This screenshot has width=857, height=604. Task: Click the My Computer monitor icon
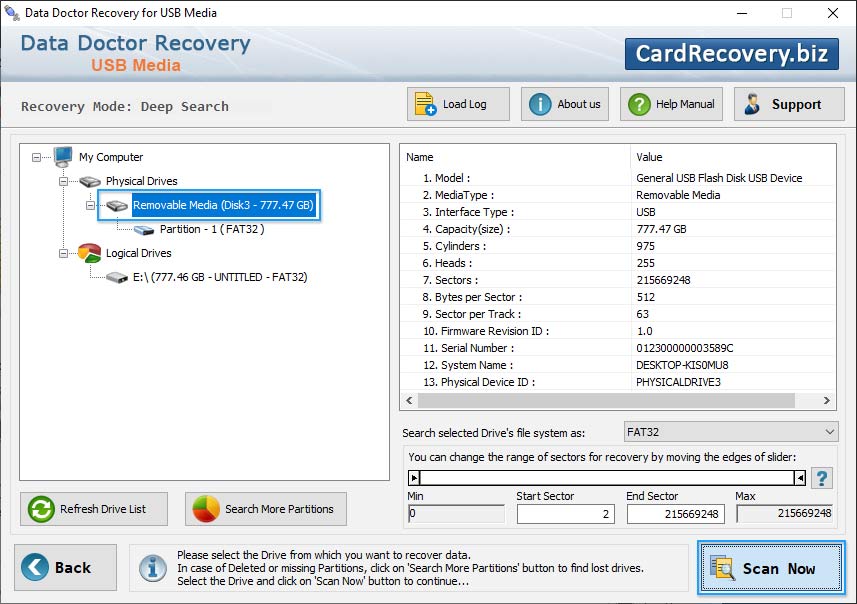[x=63, y=157]
